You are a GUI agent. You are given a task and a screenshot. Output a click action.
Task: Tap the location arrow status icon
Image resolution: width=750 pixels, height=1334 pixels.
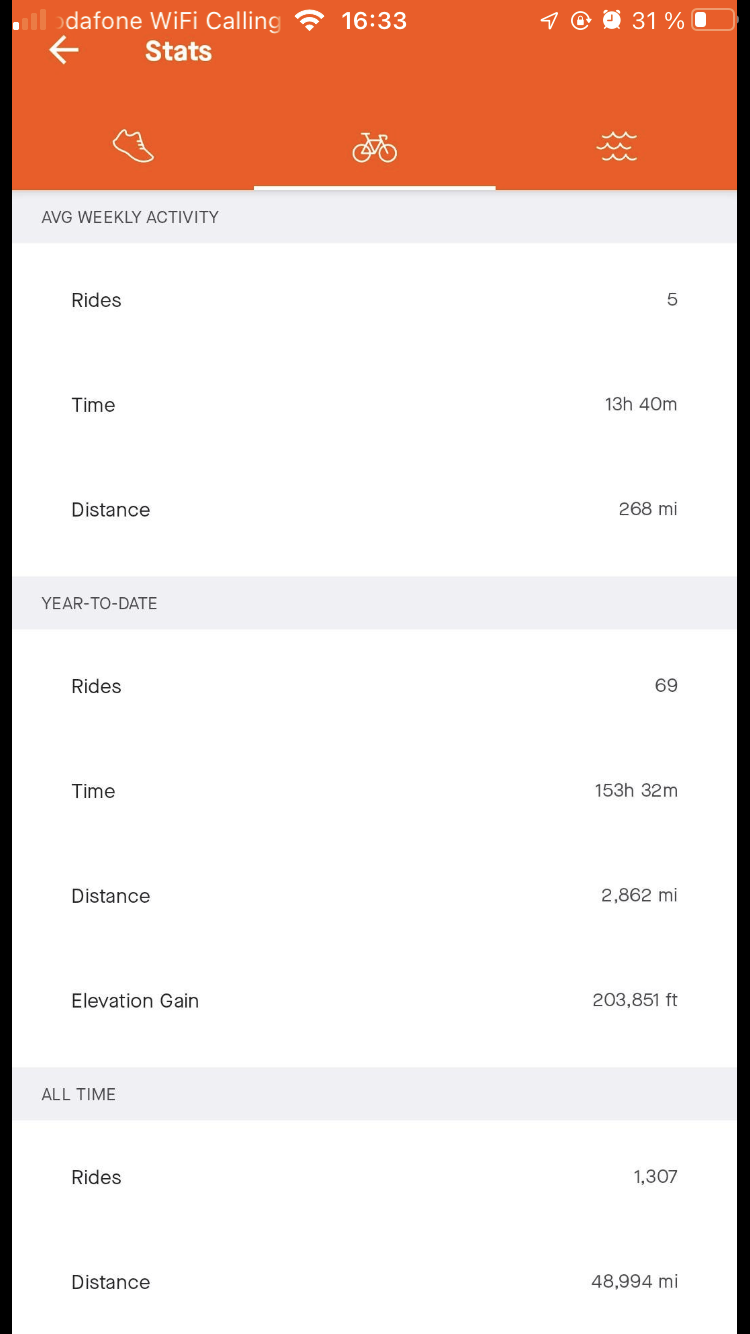click(x=549, y=21)
